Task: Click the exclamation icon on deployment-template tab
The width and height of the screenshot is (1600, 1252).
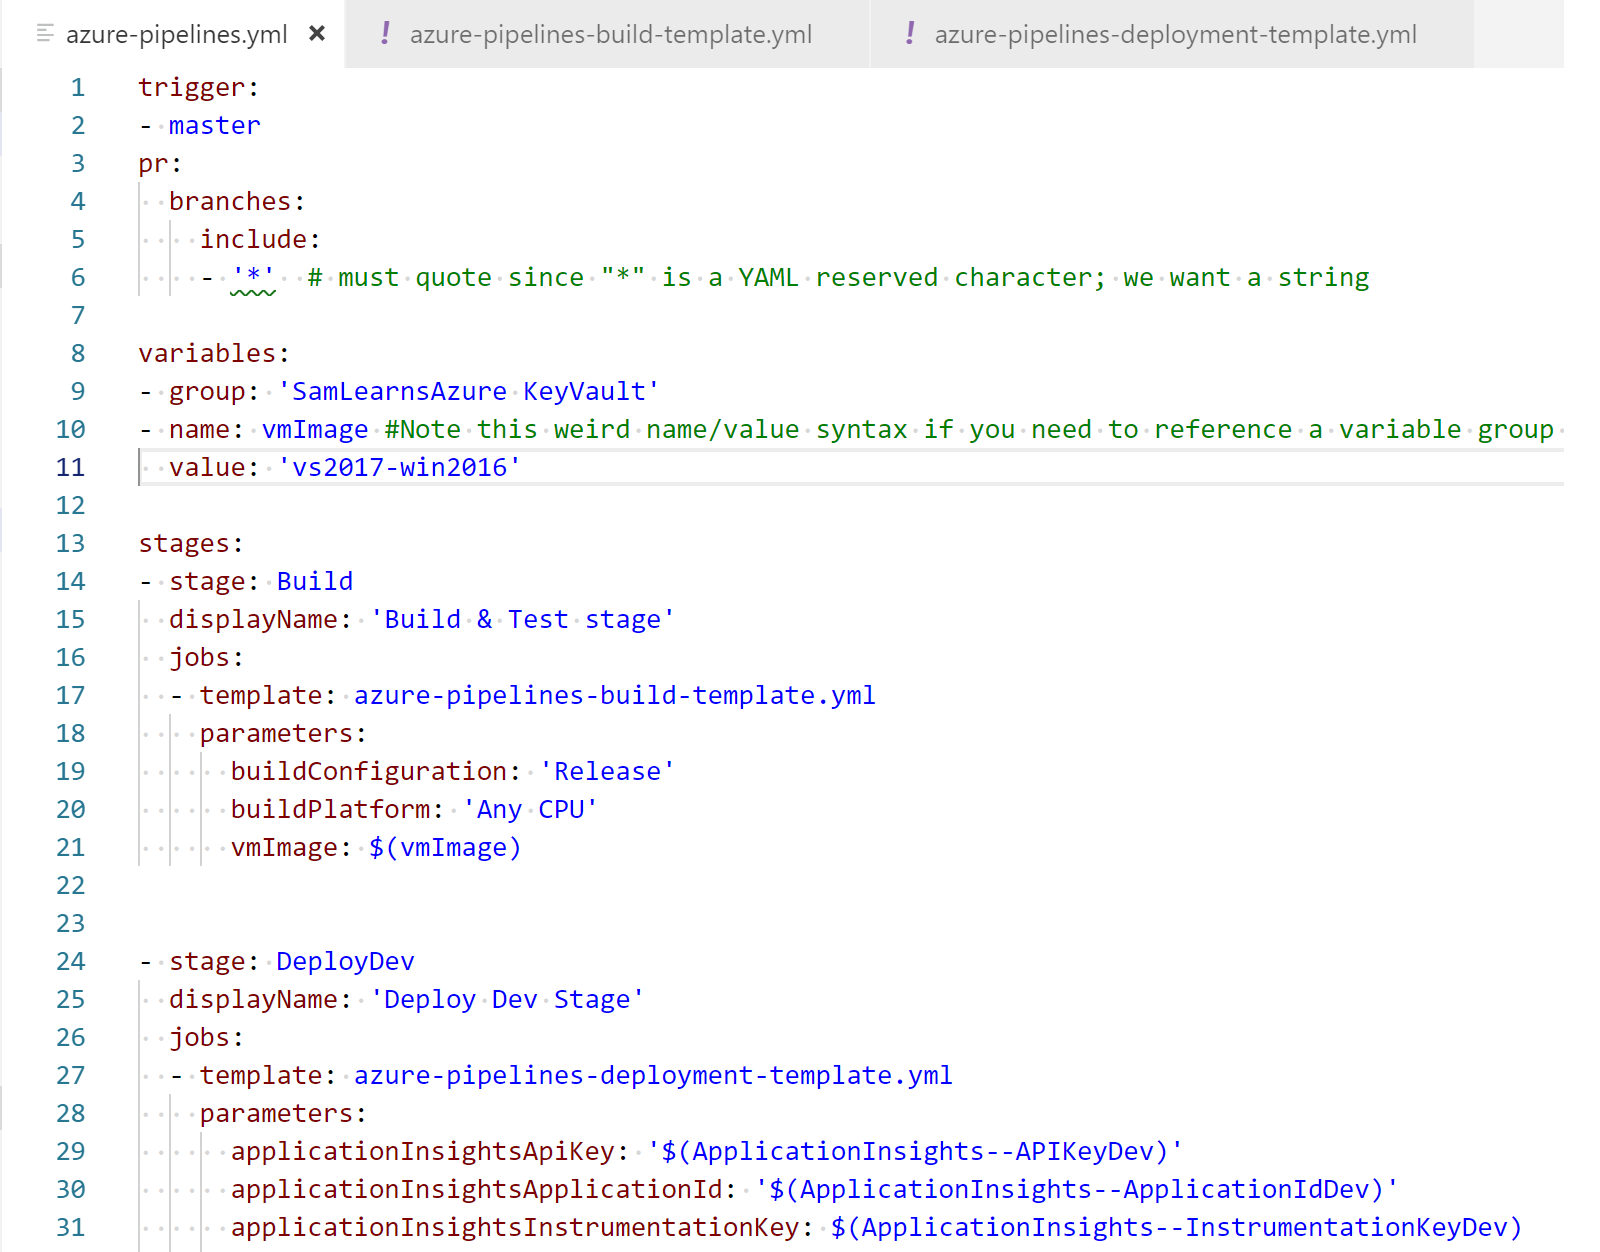Action: click(x=910, y=34)
